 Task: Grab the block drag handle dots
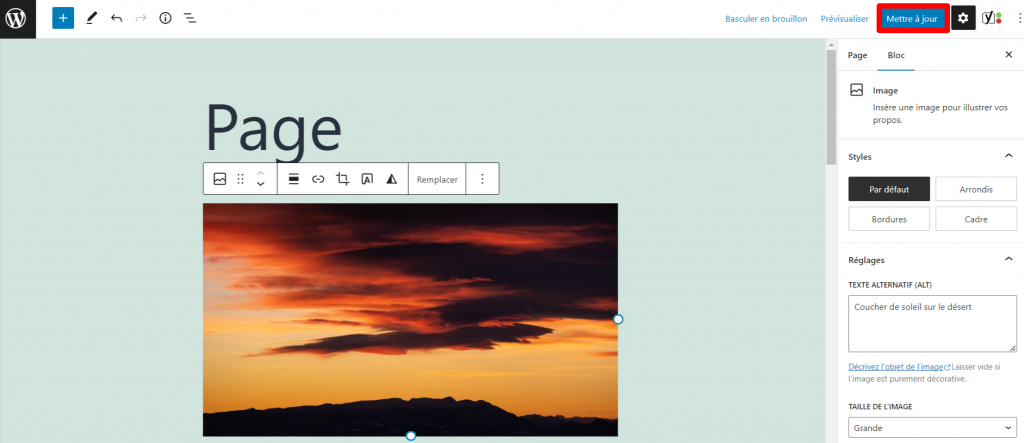pyautogui.click(x=240, y=179)
